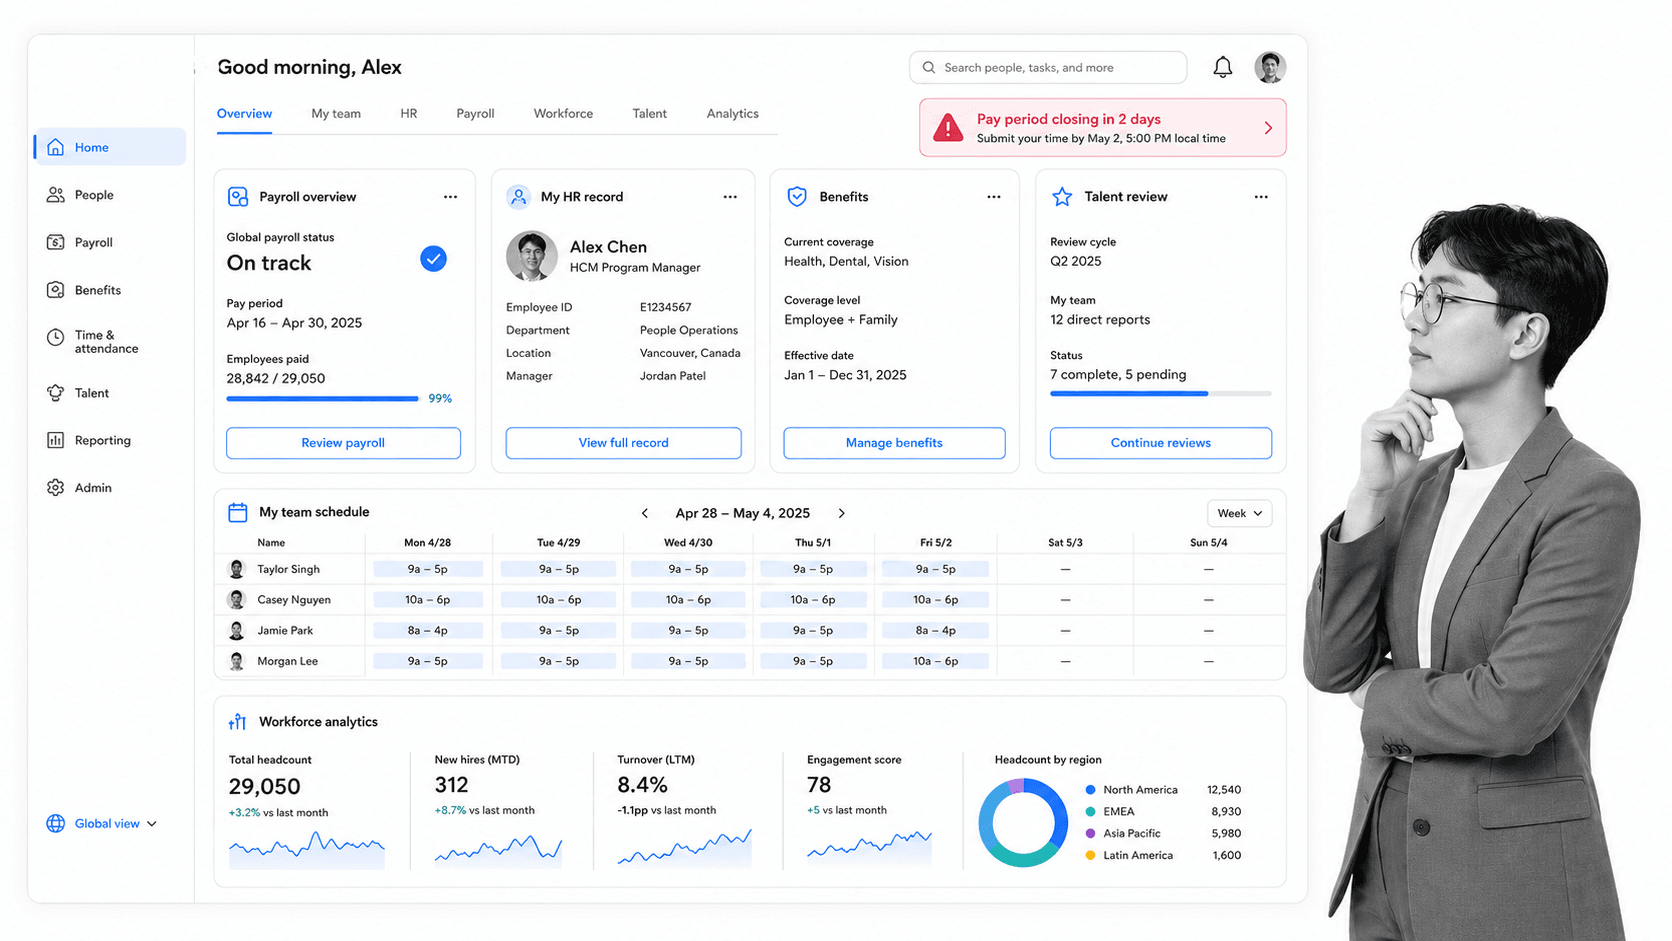Click the Global view globe icon
Image resolution: width=1672 pixels, height=941 pixels.
point(56,824)
